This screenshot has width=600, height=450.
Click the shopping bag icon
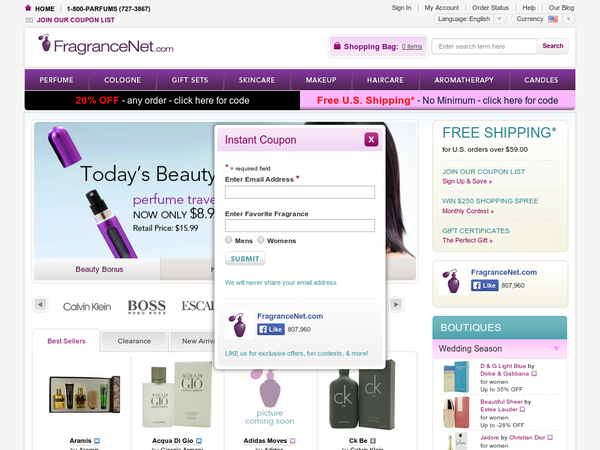[337, 46]
